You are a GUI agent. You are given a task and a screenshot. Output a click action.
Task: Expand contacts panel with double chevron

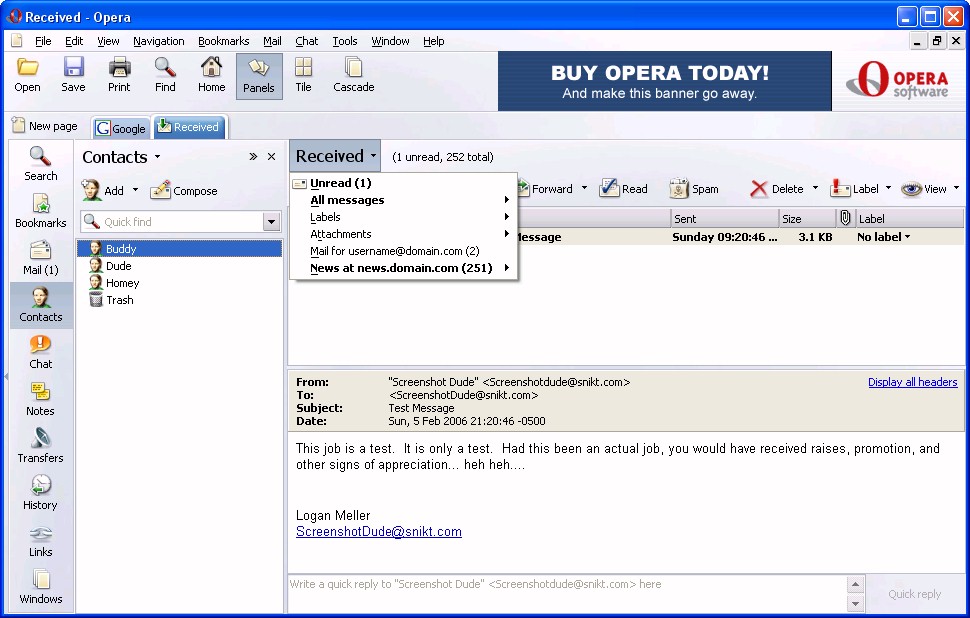coord(253,157)
